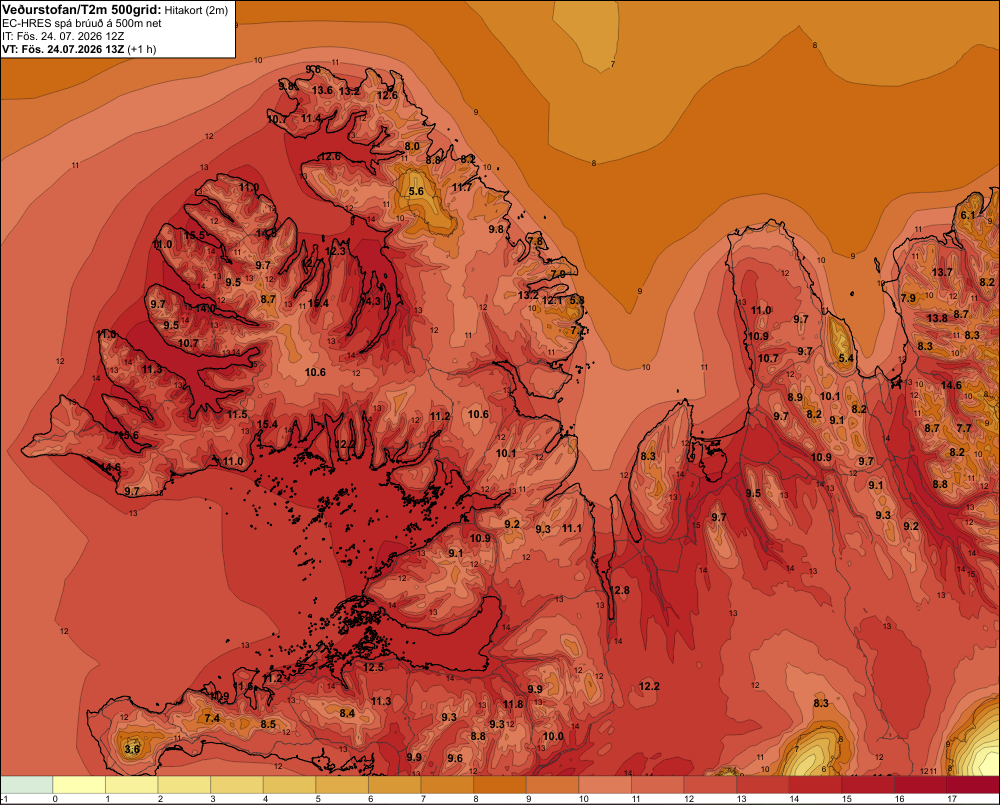The image size is (1000, 805).
Task: Click the 7.8 temperature value
Action: tap(536, 241)
